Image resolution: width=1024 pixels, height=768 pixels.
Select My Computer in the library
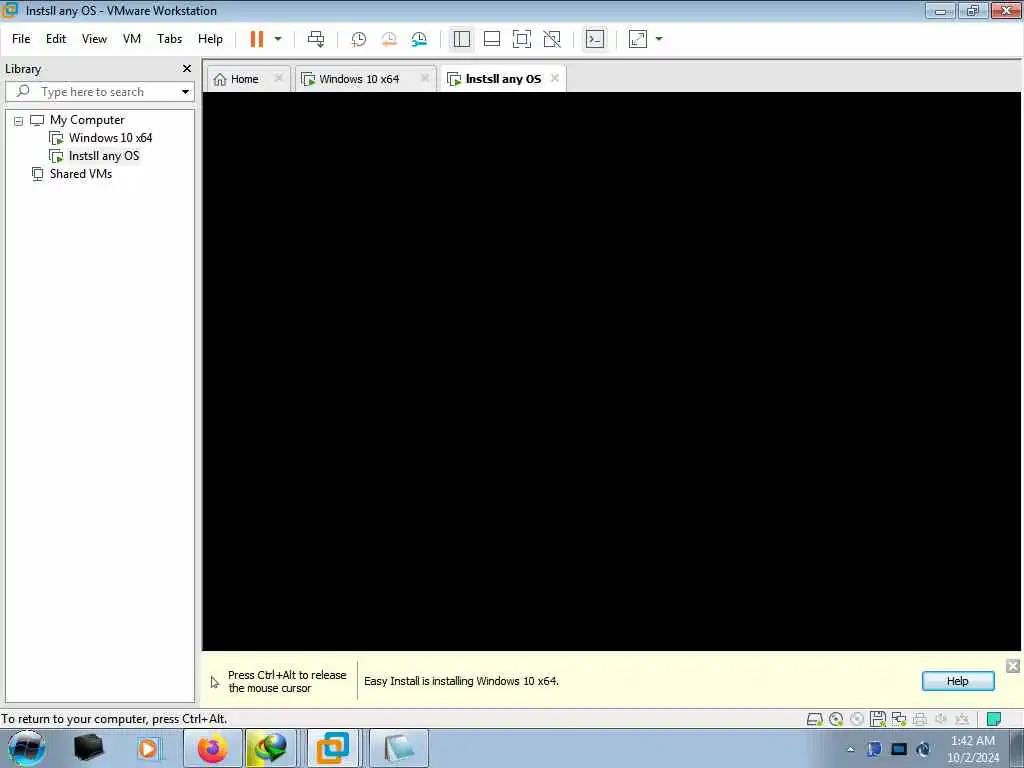point(87,120)
